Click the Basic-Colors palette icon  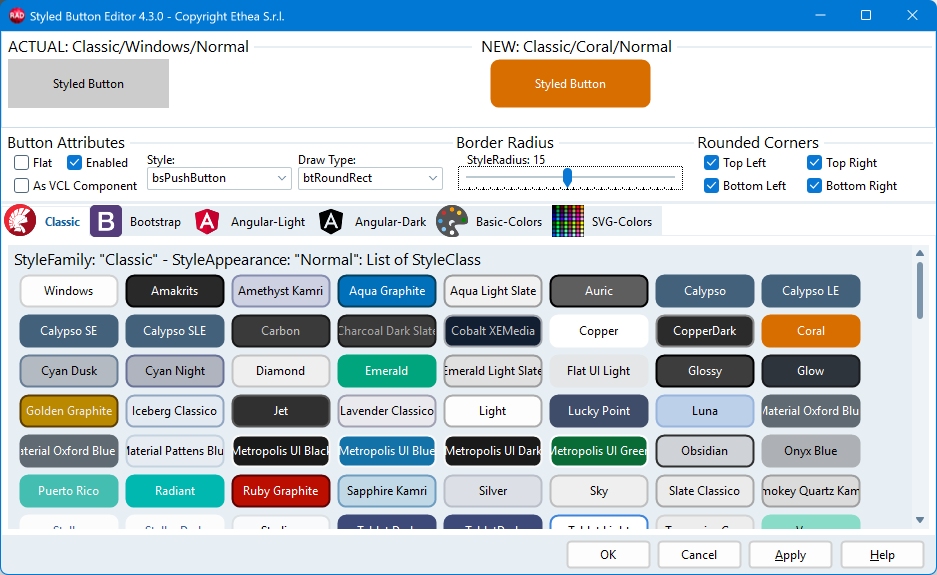tap(452, 221)
